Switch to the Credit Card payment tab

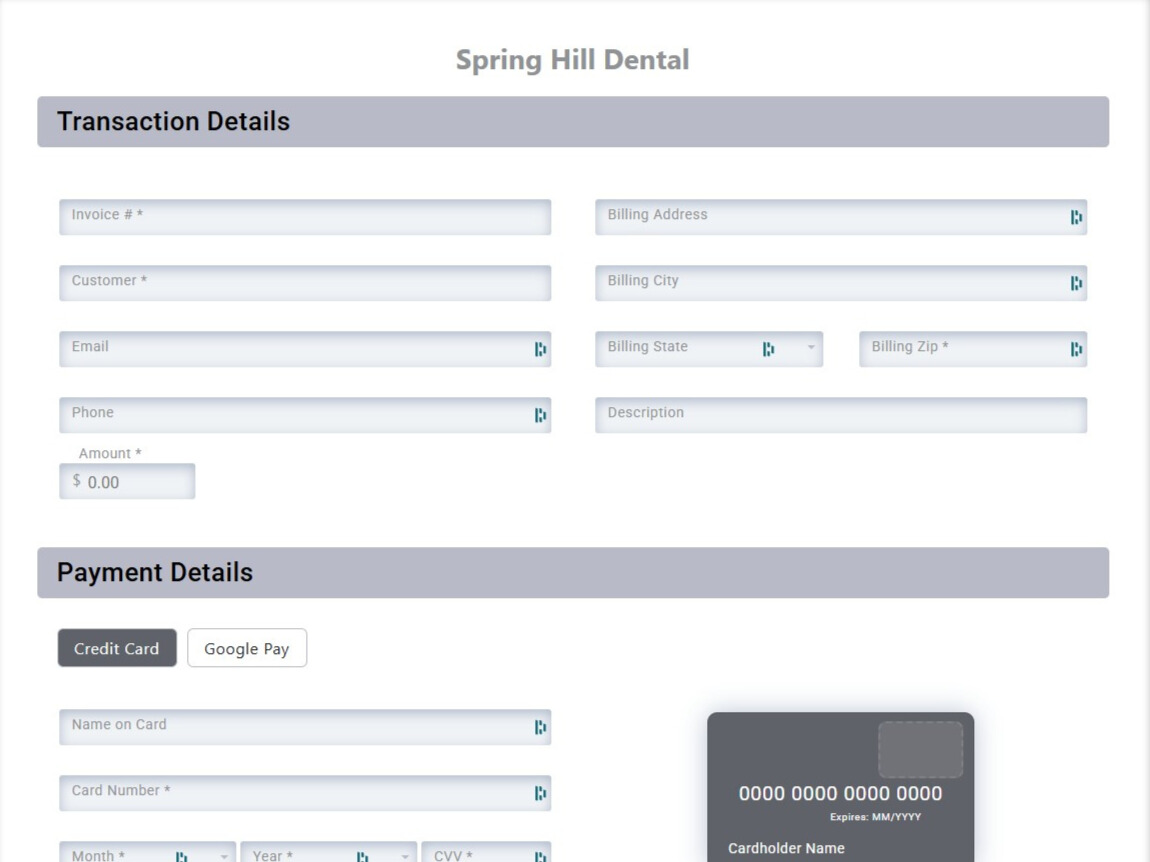117,648
